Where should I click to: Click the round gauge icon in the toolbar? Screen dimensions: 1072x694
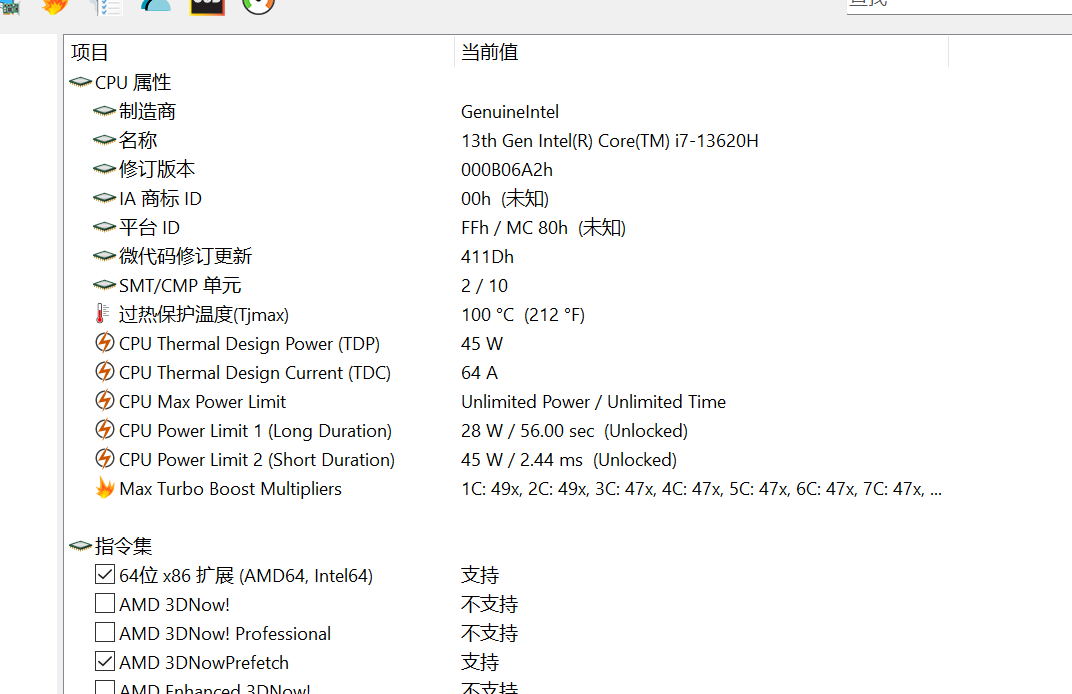pyautogui.click(x=258, y=5)
